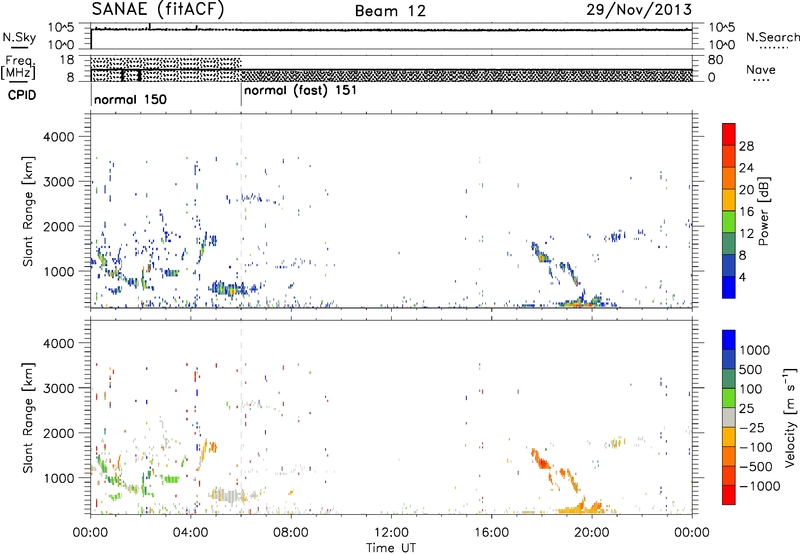Click the -100 label on Velocity colorbar
Screen dimensions: 800x554
[x=756, y=447]
